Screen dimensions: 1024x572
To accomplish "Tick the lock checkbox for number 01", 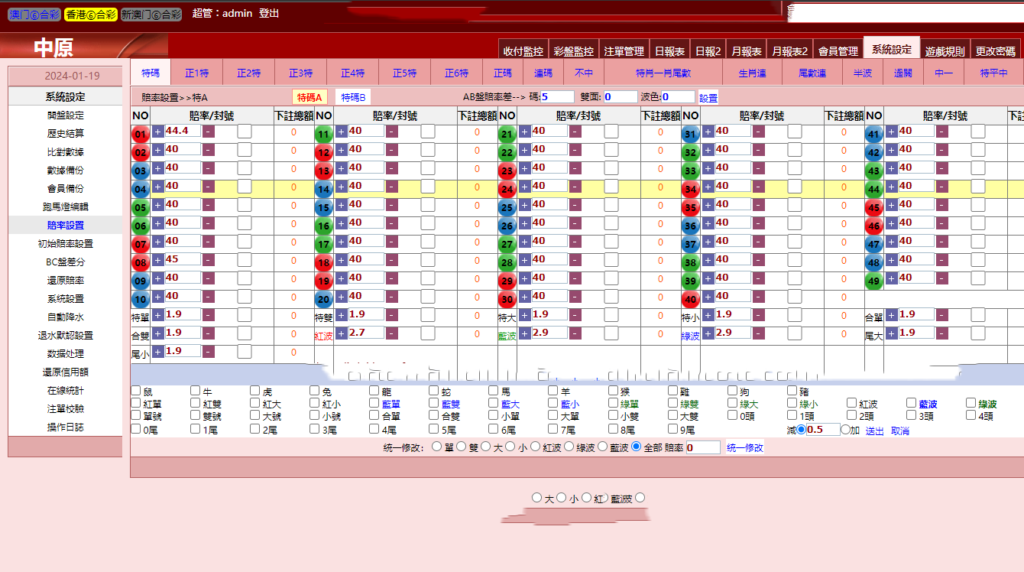I will [x=244, y=132].
